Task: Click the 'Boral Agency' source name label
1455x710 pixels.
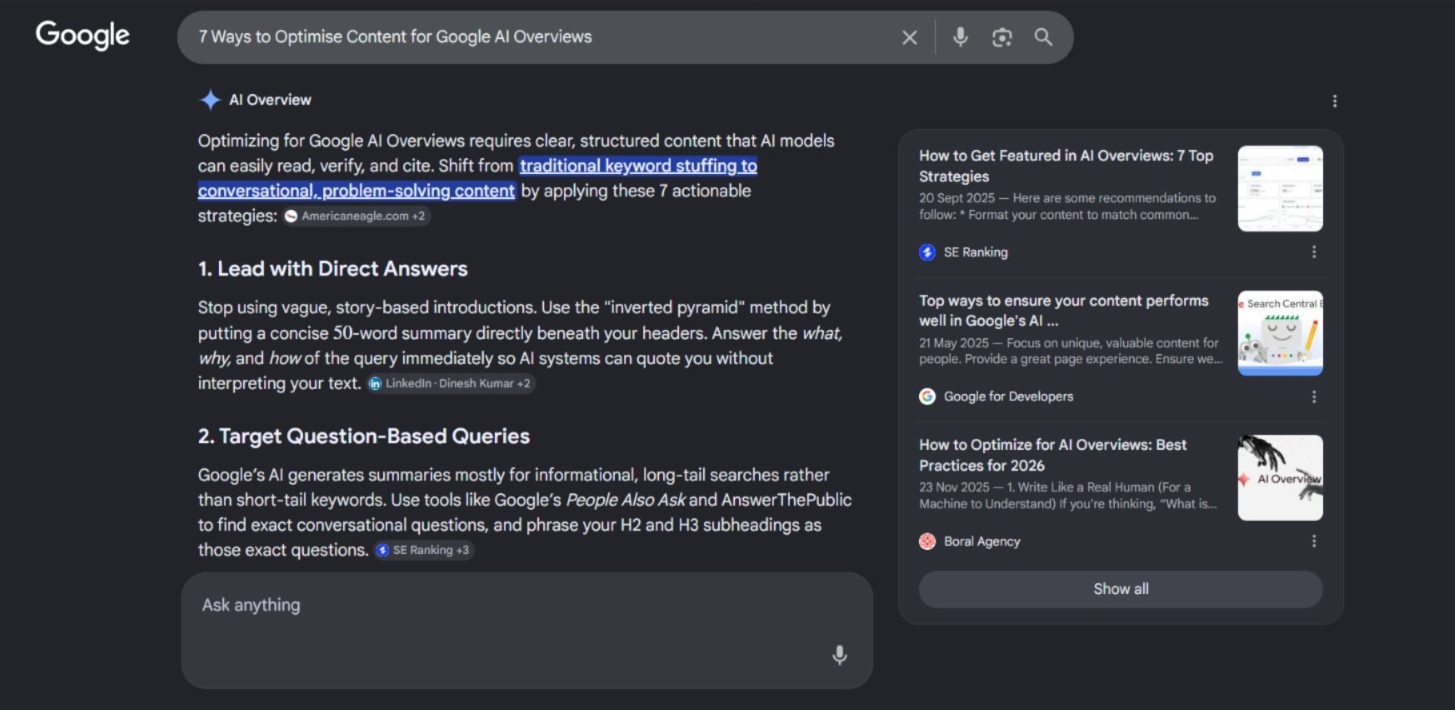Action: point(982,541)
